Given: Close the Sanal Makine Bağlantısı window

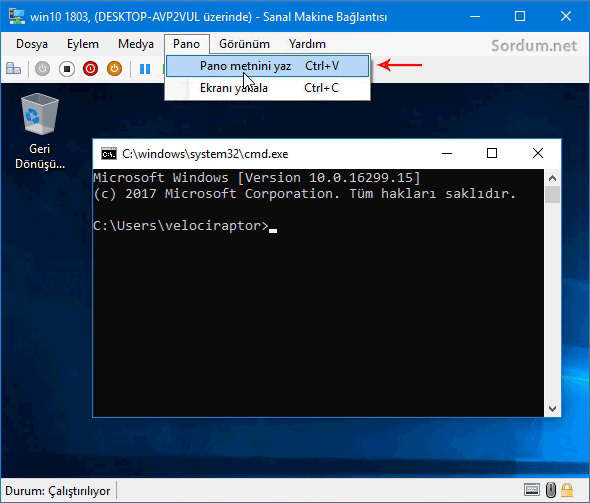Looking at the screenshot, I should pyautogui.click(x=566, y=17).
